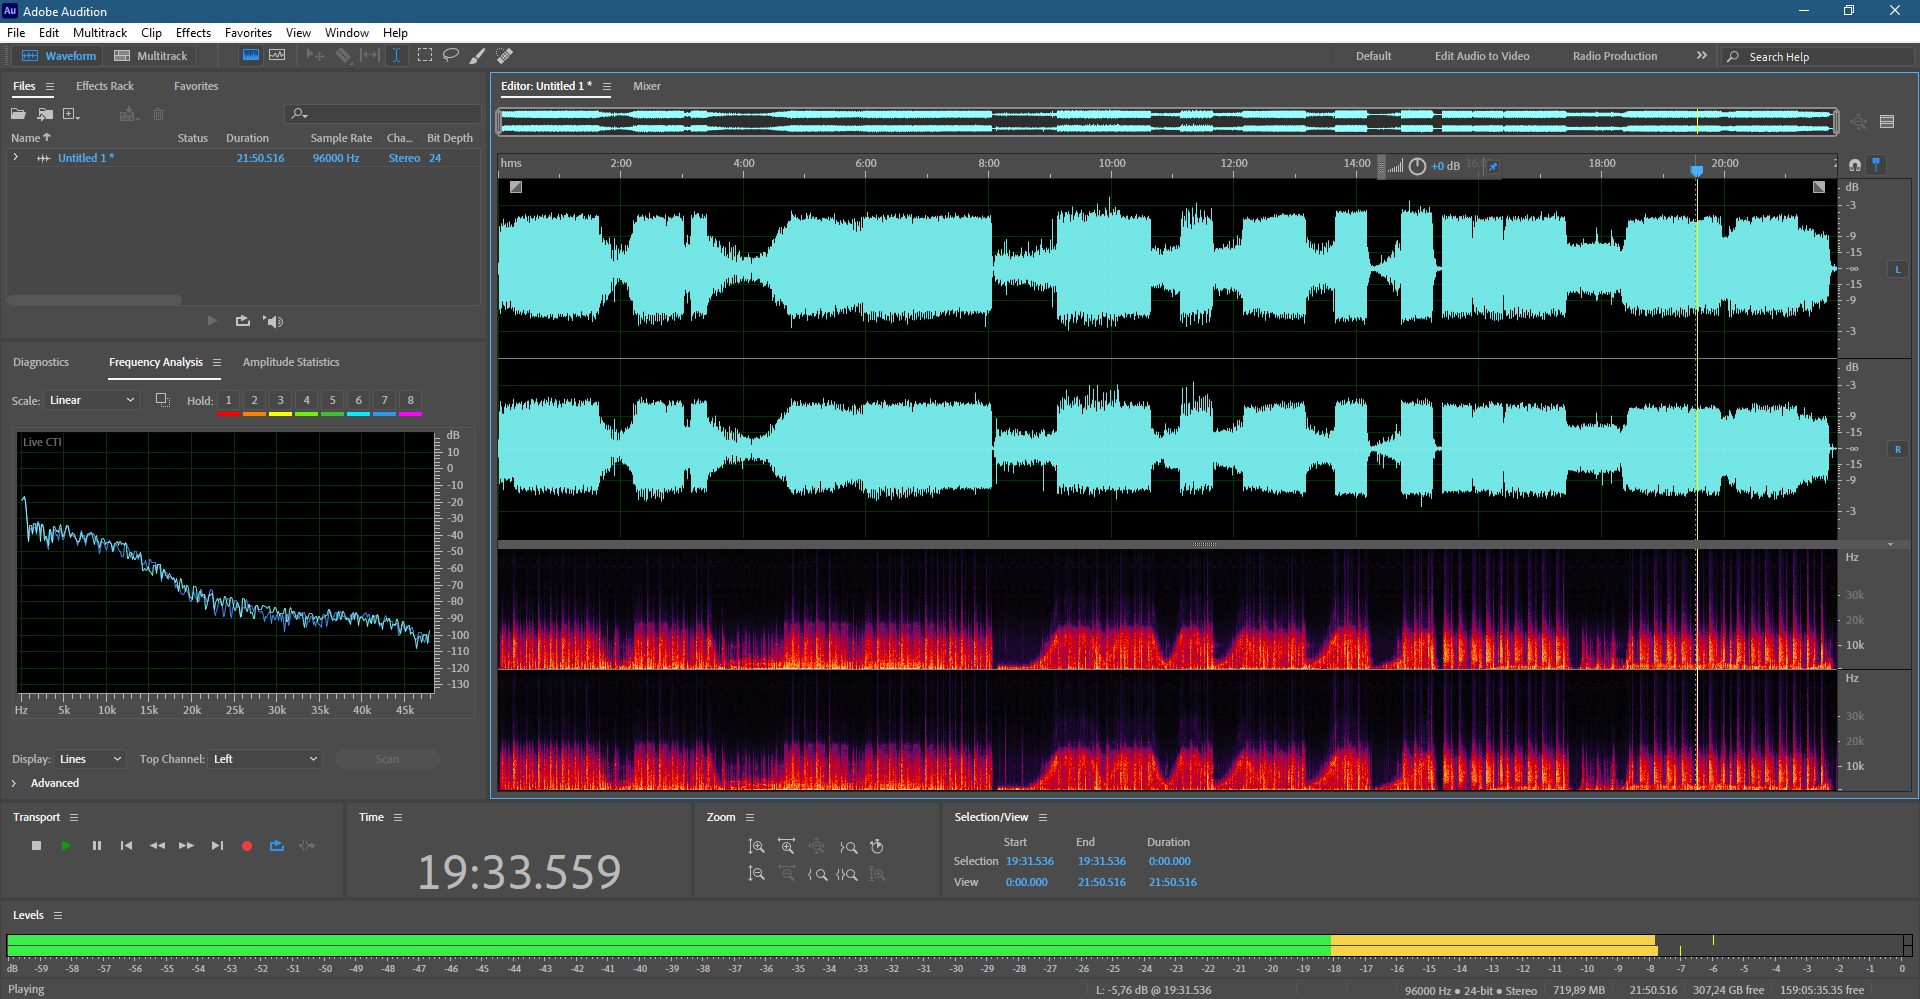The width and height of the screenshot is (1920, 999).
Task: Open the Effects menu
Action: (x=193, y=33)
